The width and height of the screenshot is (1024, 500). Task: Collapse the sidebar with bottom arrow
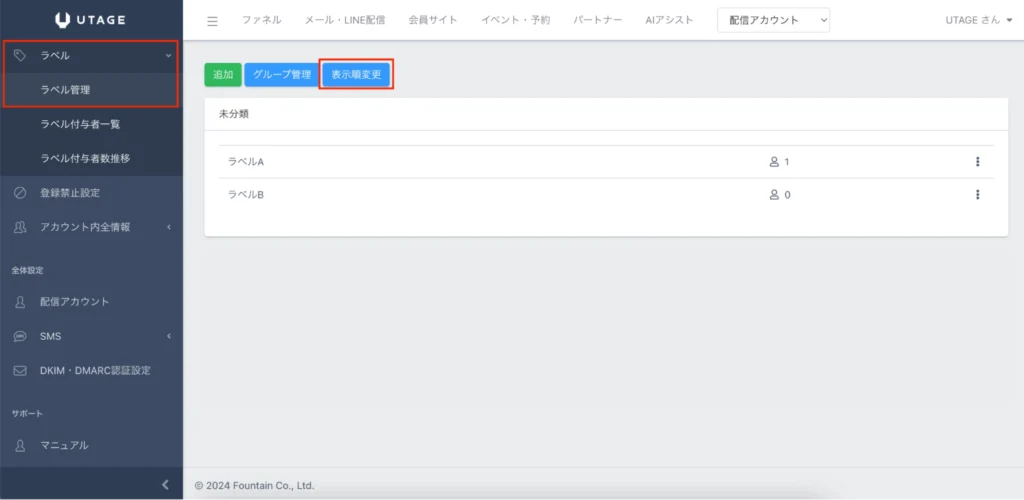(x=165, y=484)
